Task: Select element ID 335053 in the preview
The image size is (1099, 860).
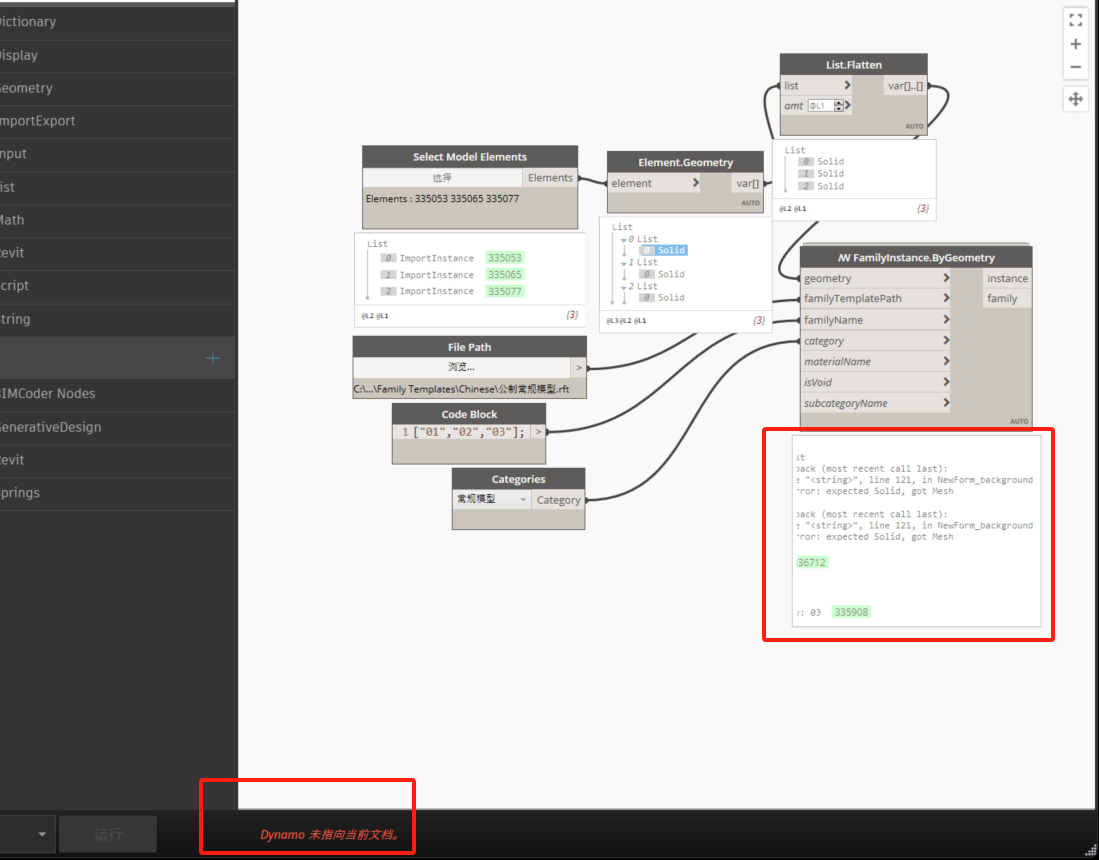Action: [505, 258]
